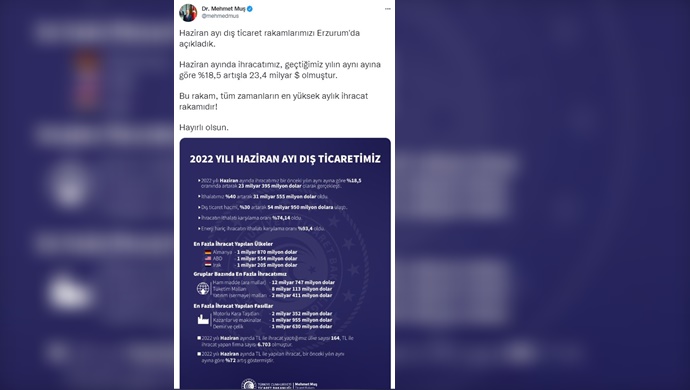The height and width of the screenshot is (390, 690).
Task: Click the blue verified badge
Action: pyautogui.click(x=250, y=9)
